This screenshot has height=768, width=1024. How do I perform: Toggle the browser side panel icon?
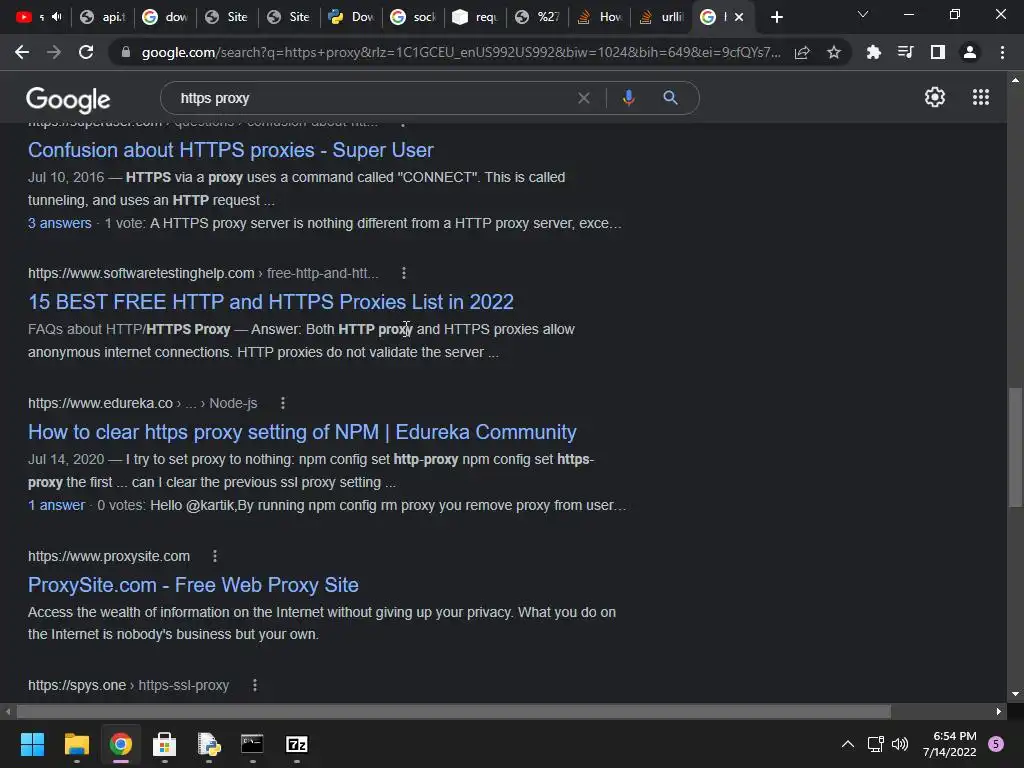click(x=938, y=52)
